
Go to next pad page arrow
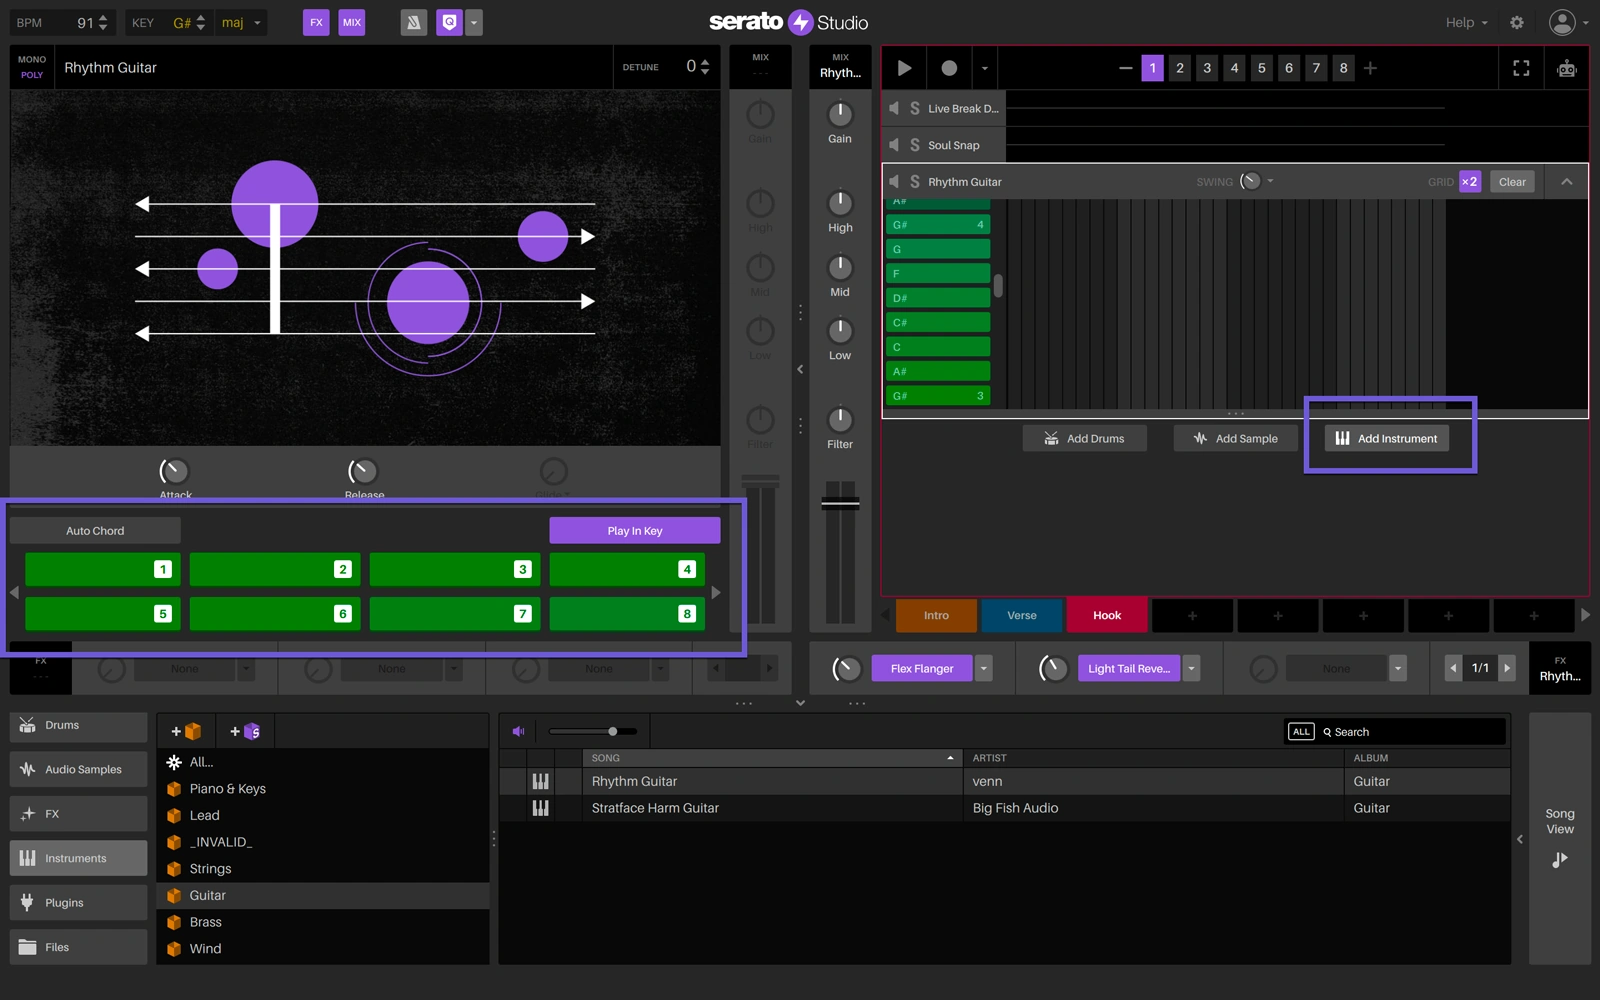716,592
